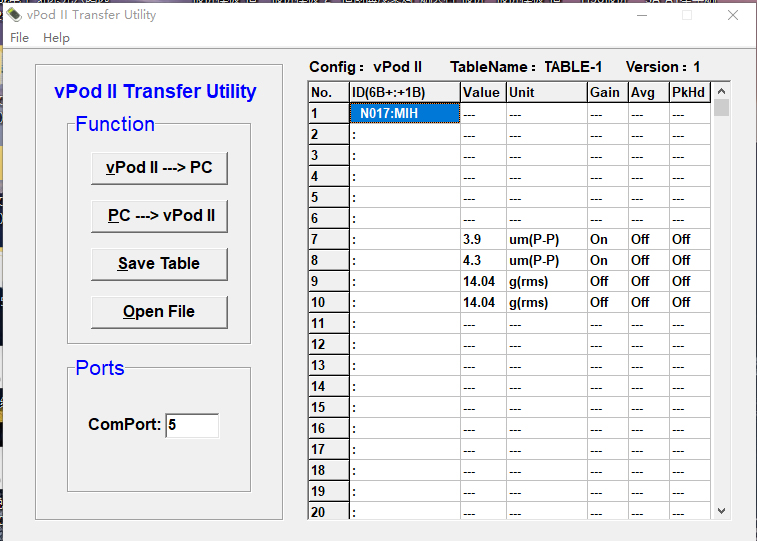
Task: Click the Open File button
Action: (159, 312)
